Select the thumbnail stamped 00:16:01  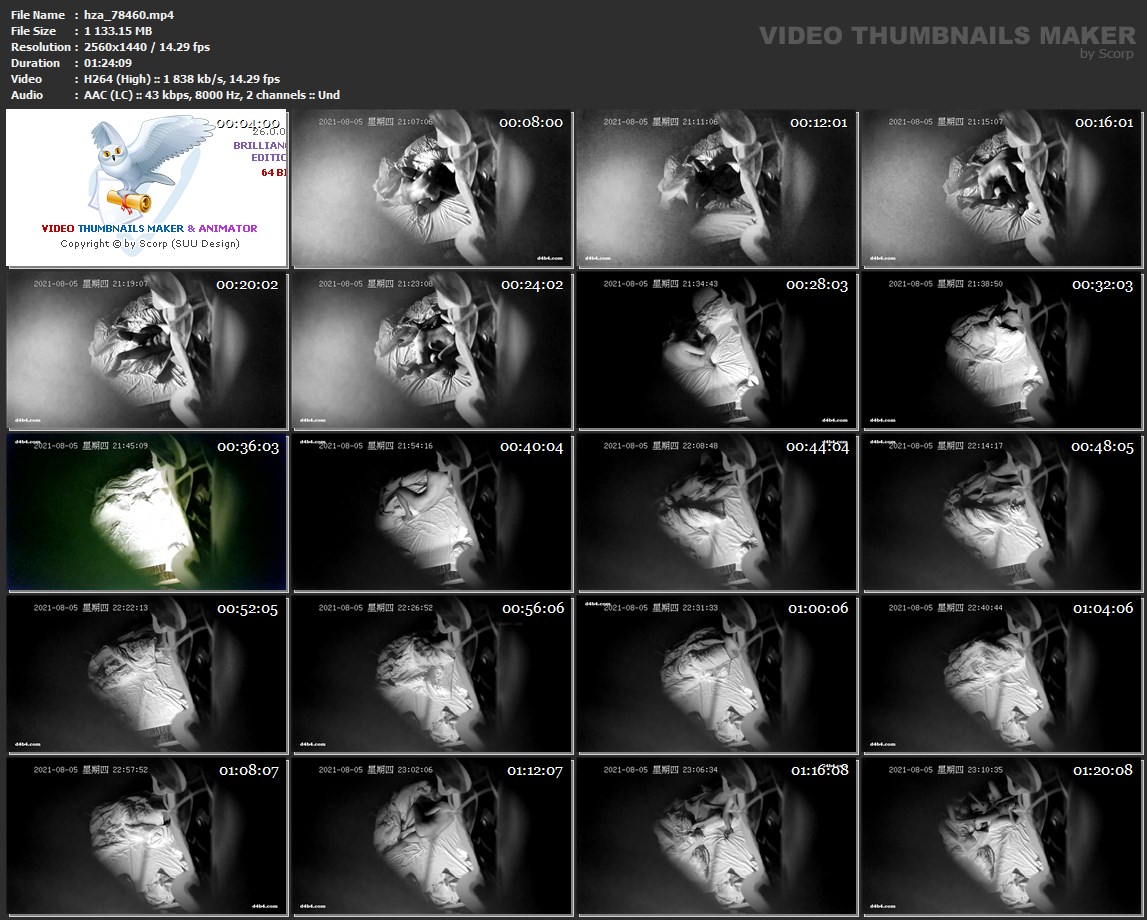[1001, 187]
